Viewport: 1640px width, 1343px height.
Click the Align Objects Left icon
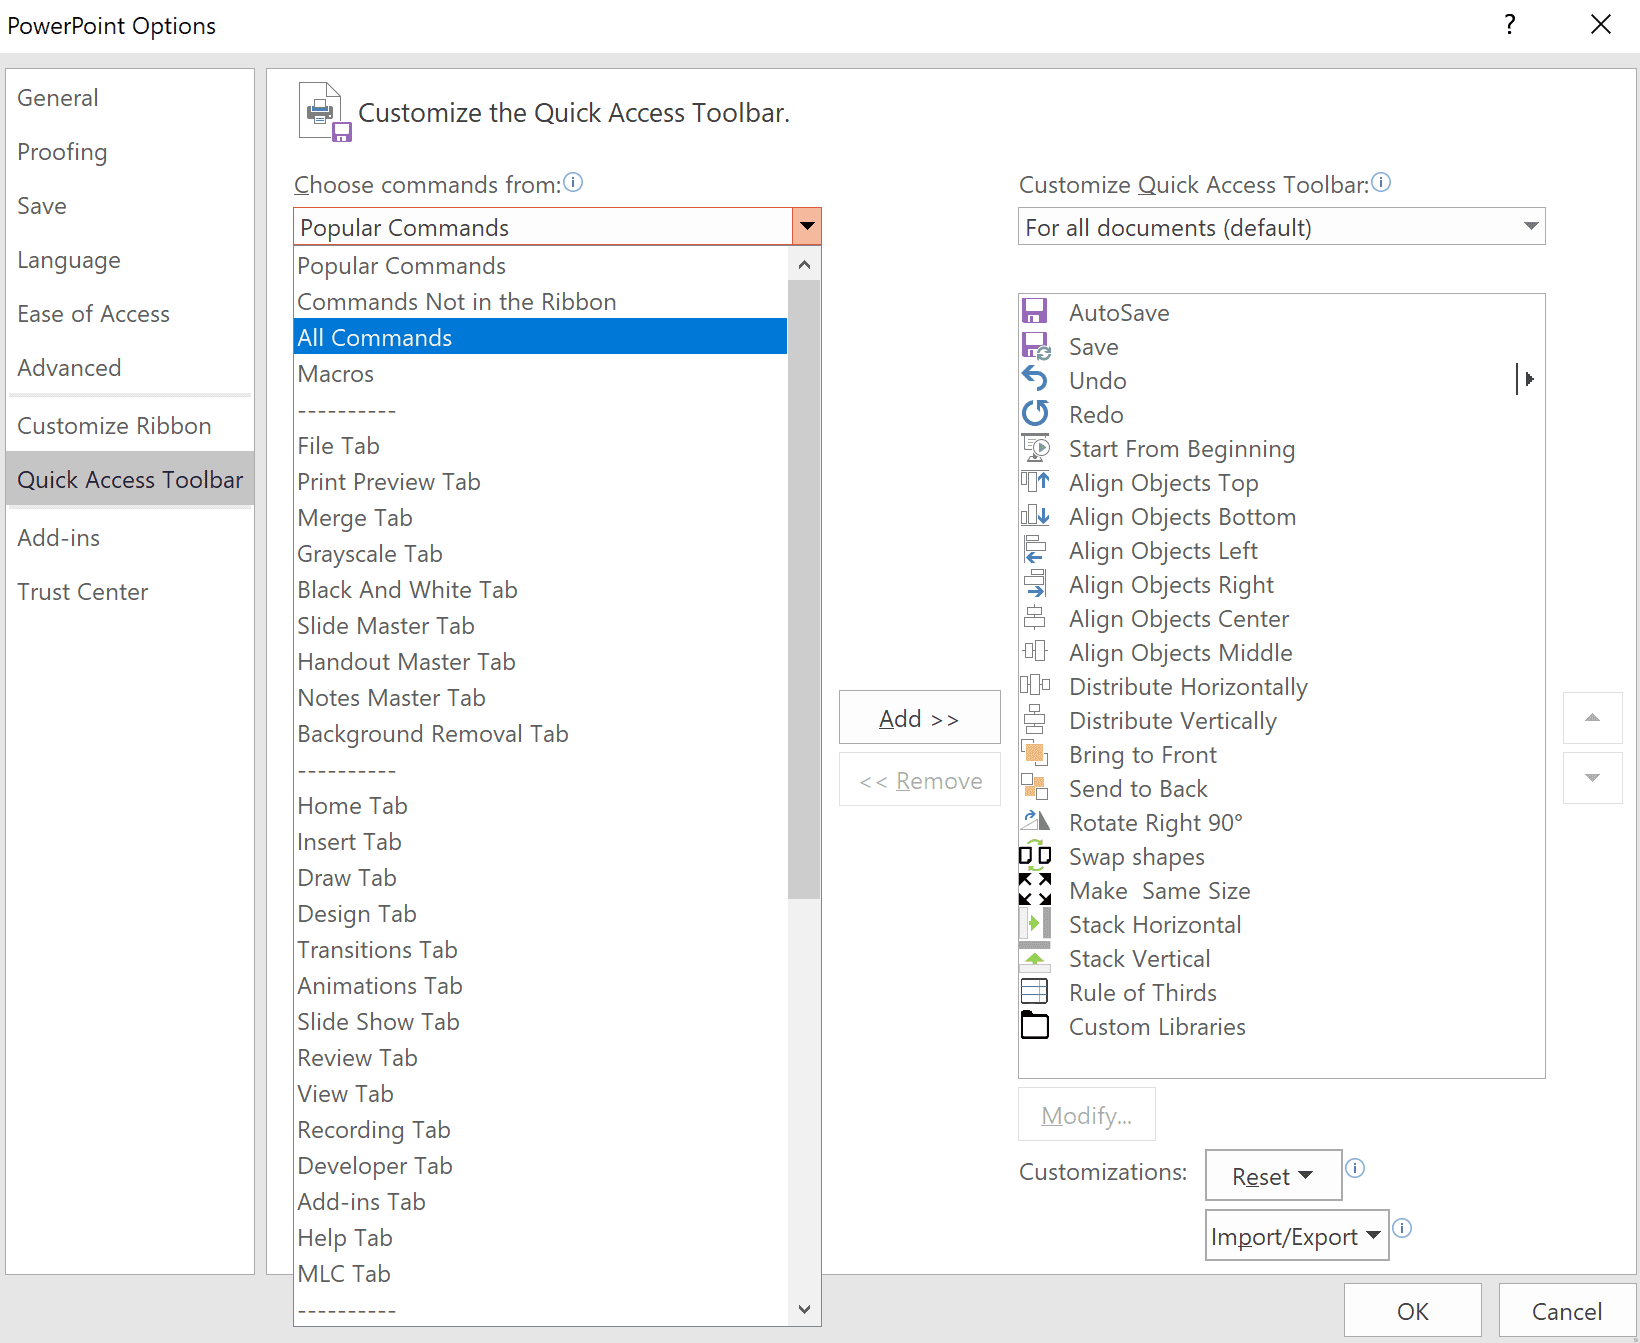[1035, 549]
